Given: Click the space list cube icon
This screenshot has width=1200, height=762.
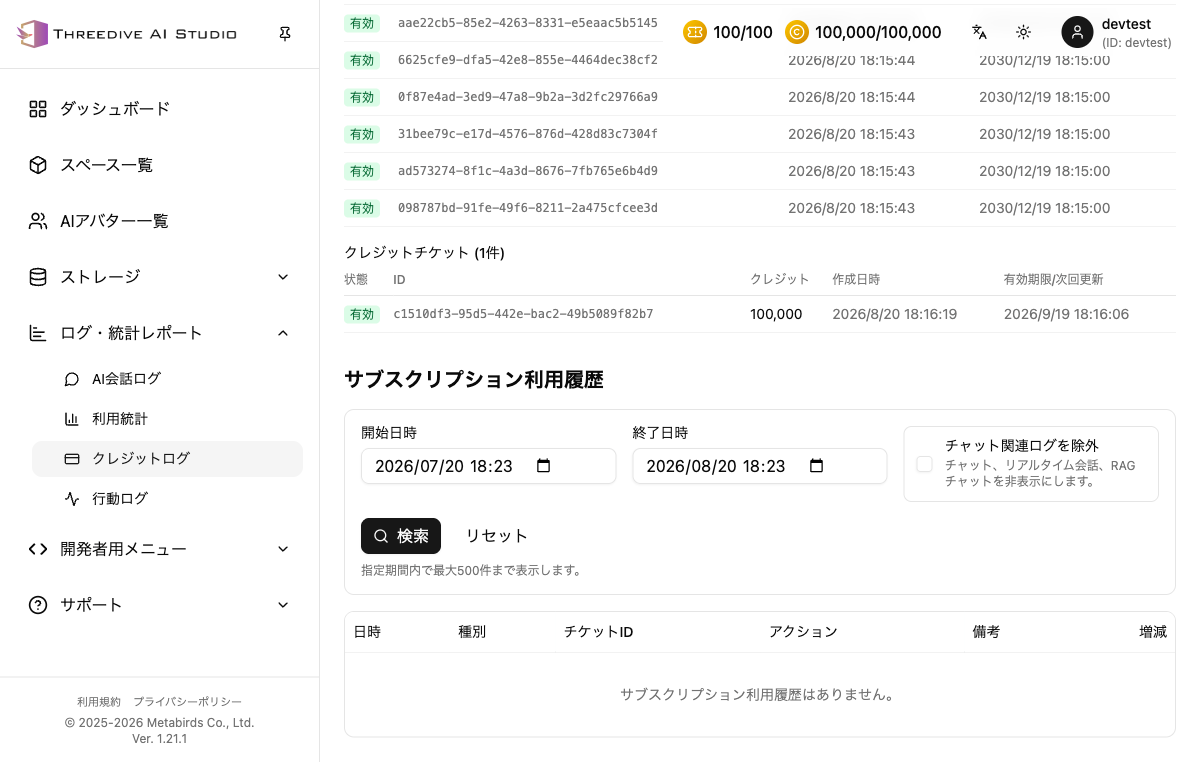Looking at the screenshot, I should pyautogui.click(x=38, y=165).
